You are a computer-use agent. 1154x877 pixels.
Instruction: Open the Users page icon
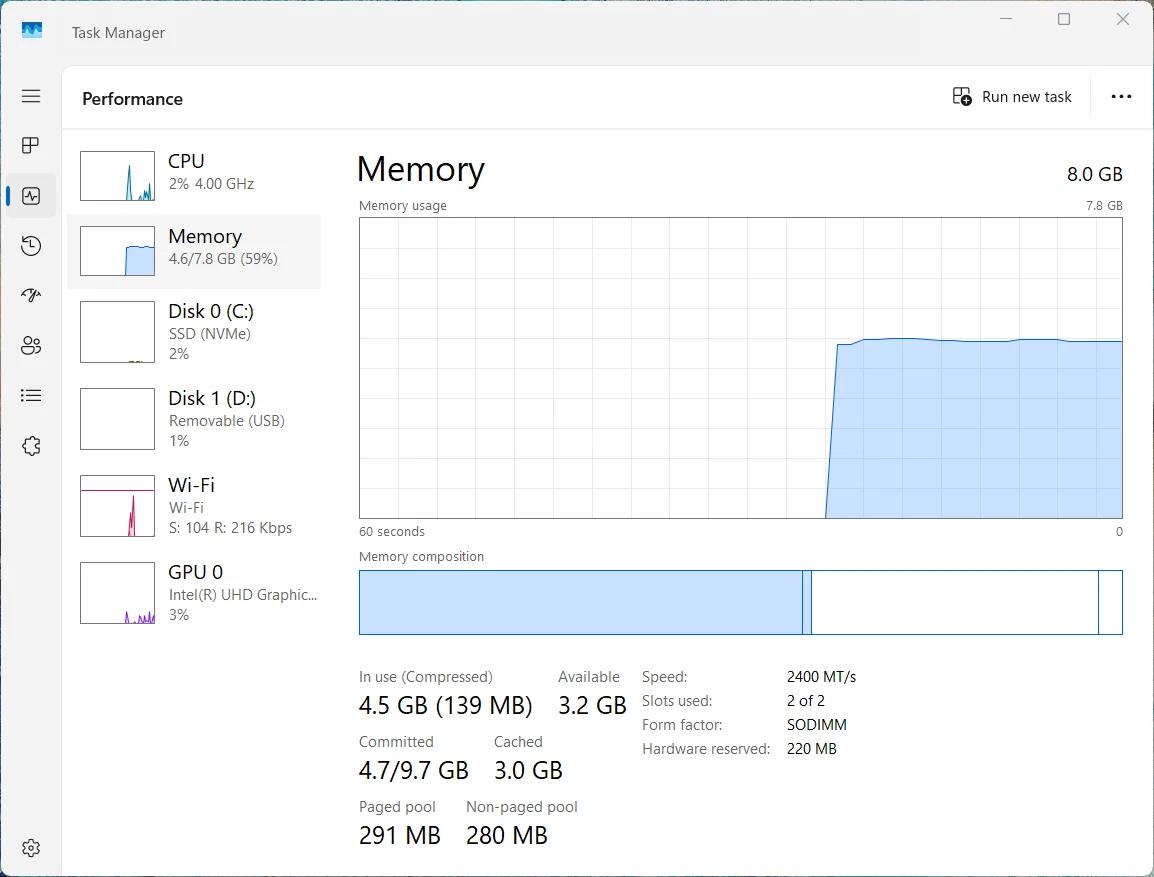(x=31, y=346)
